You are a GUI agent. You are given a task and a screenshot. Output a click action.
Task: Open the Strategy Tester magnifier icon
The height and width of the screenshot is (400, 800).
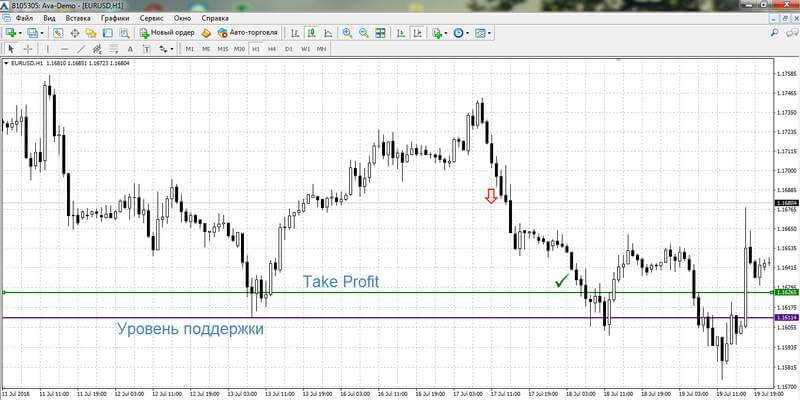tap(124, 33)
